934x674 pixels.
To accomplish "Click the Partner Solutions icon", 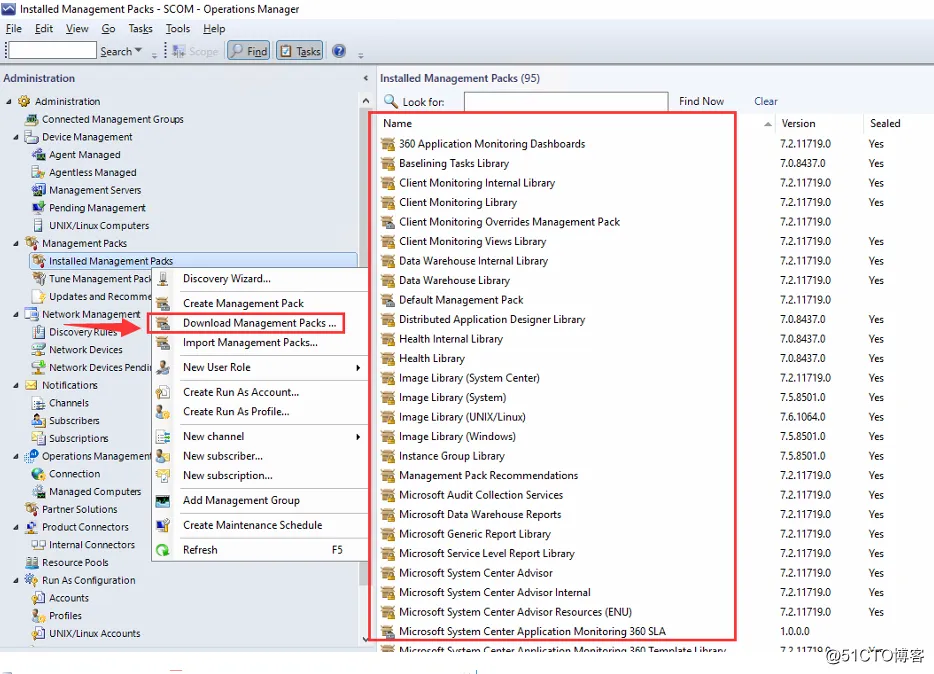I will [32, 509].
